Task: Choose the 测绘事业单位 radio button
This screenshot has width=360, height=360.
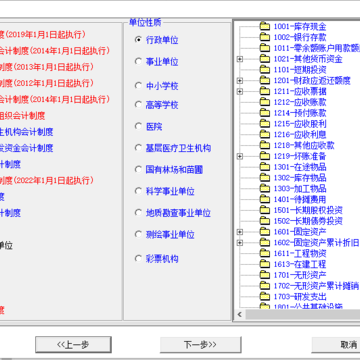Action: [x=138, y=234]
